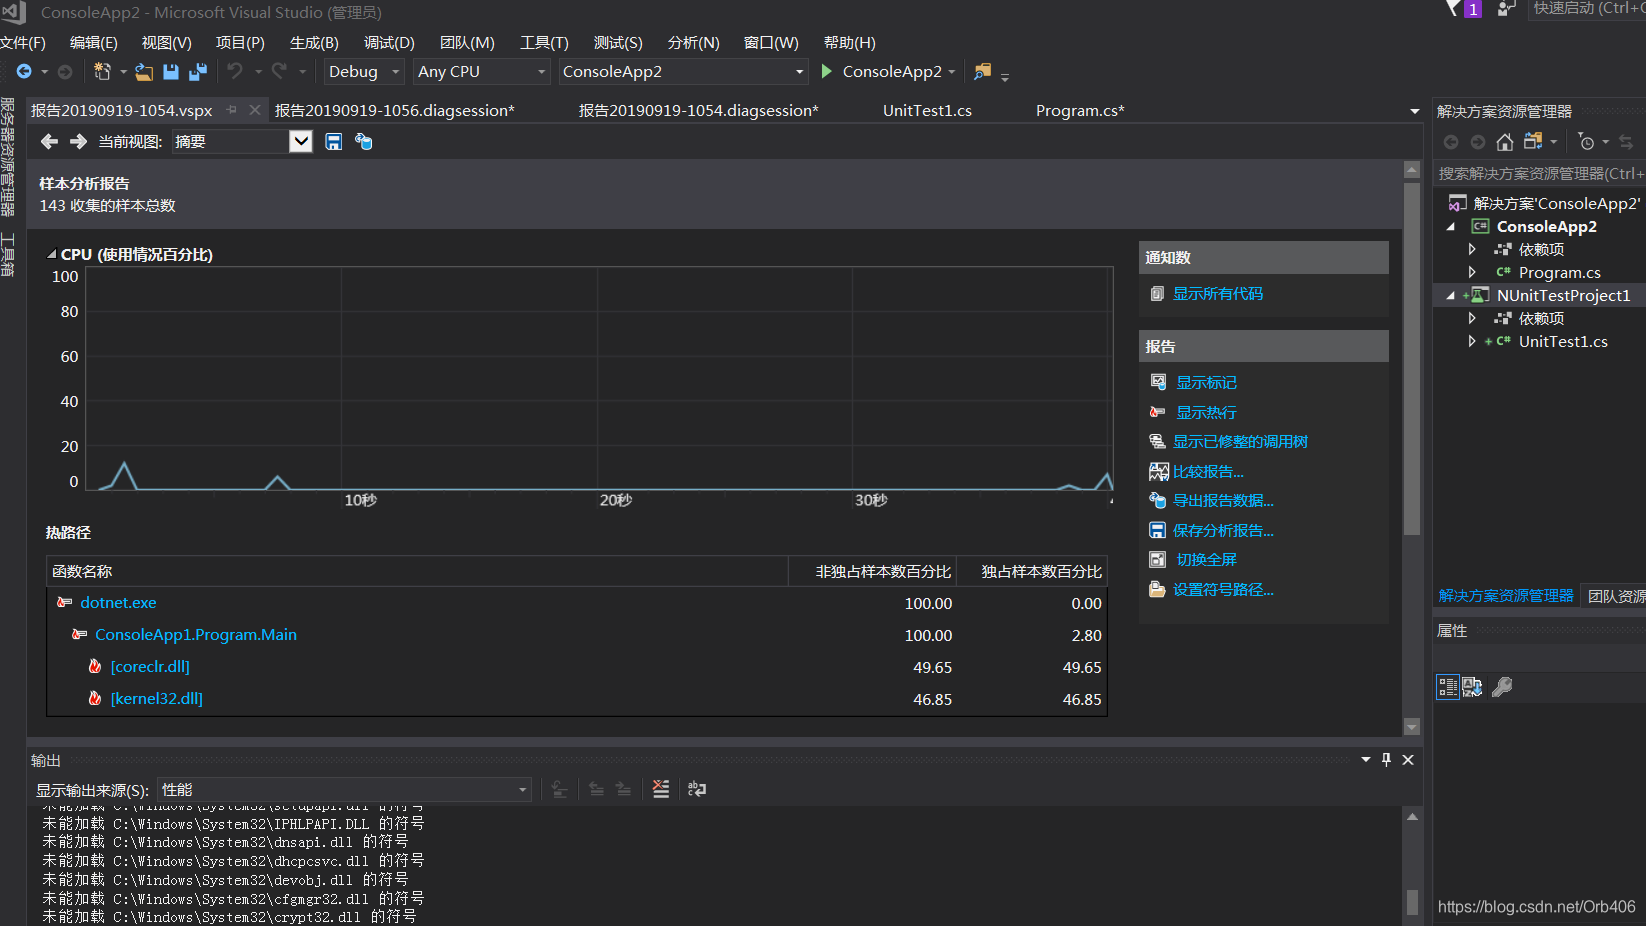Expand the Program.cs tree node

pyautogui.click(x=1472, y=272)
